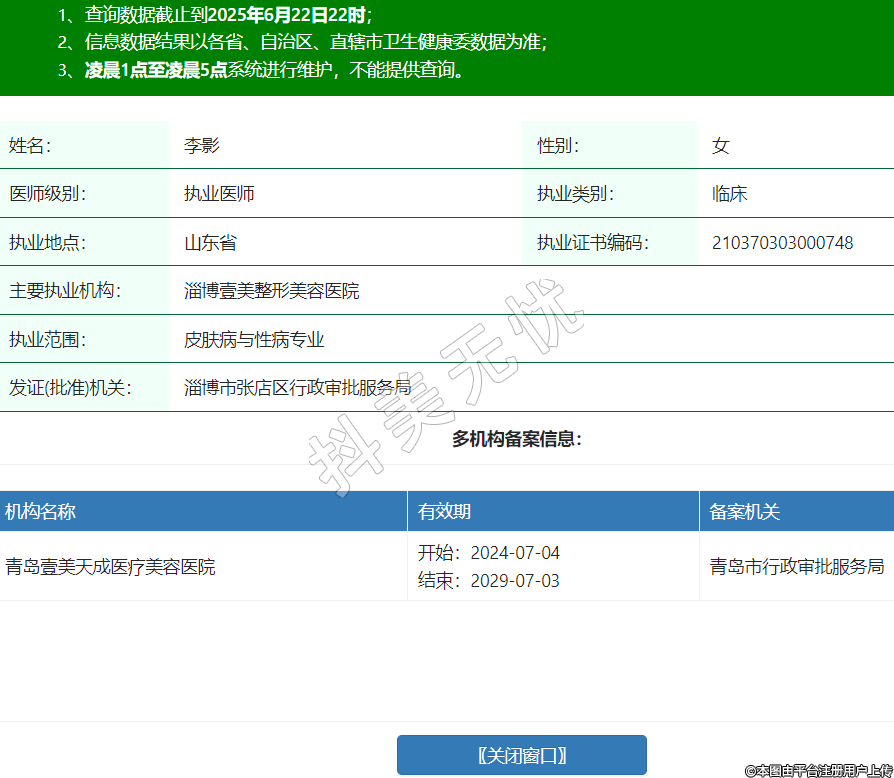Select the 山东省 practice location value
Image resolution: width=894 pixels, height=778 pixels.
point(210,243)
